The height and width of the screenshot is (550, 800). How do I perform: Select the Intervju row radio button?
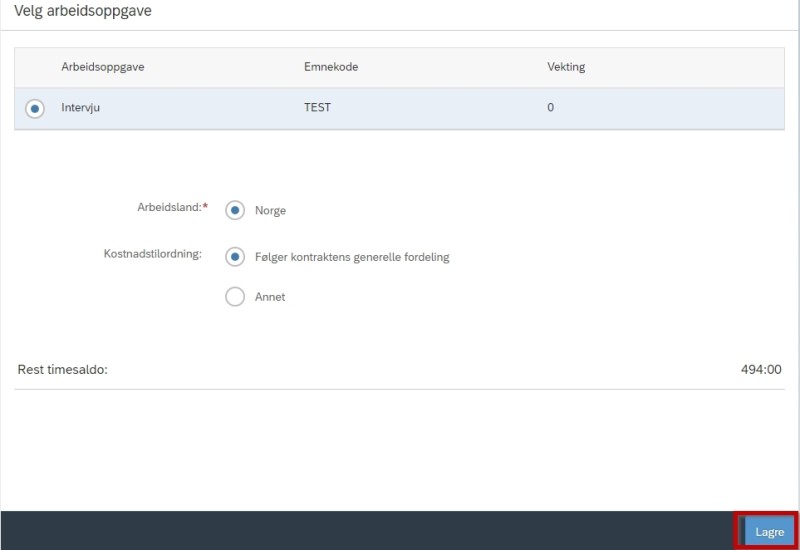tap(35, 108)
